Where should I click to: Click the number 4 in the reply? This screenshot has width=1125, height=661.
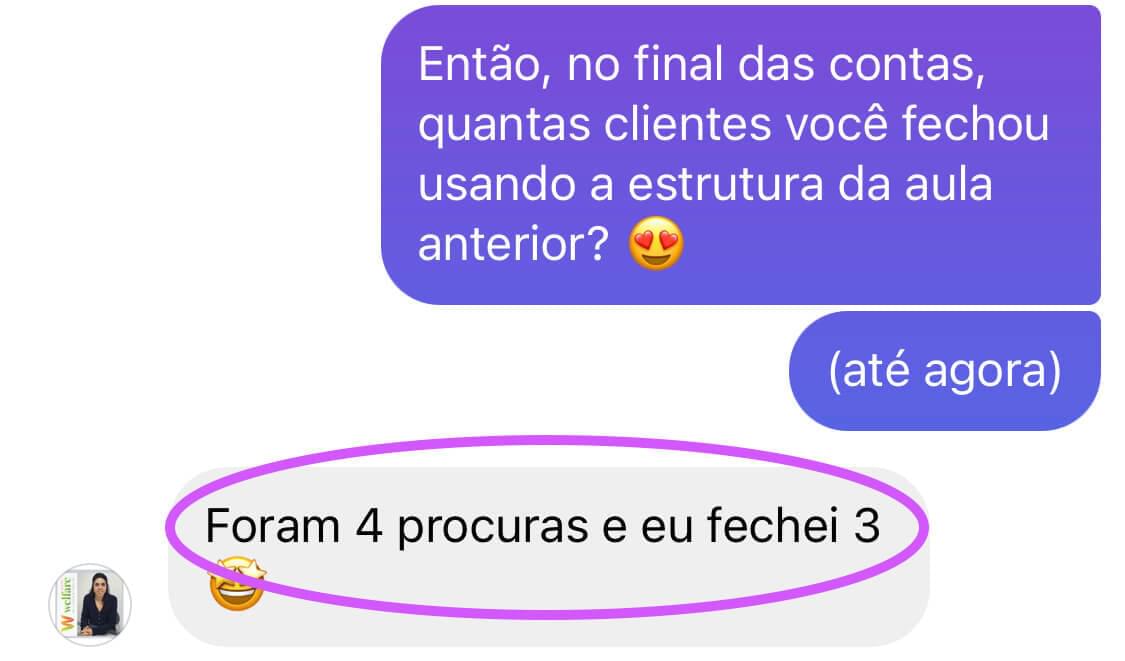tap(369, 525)
